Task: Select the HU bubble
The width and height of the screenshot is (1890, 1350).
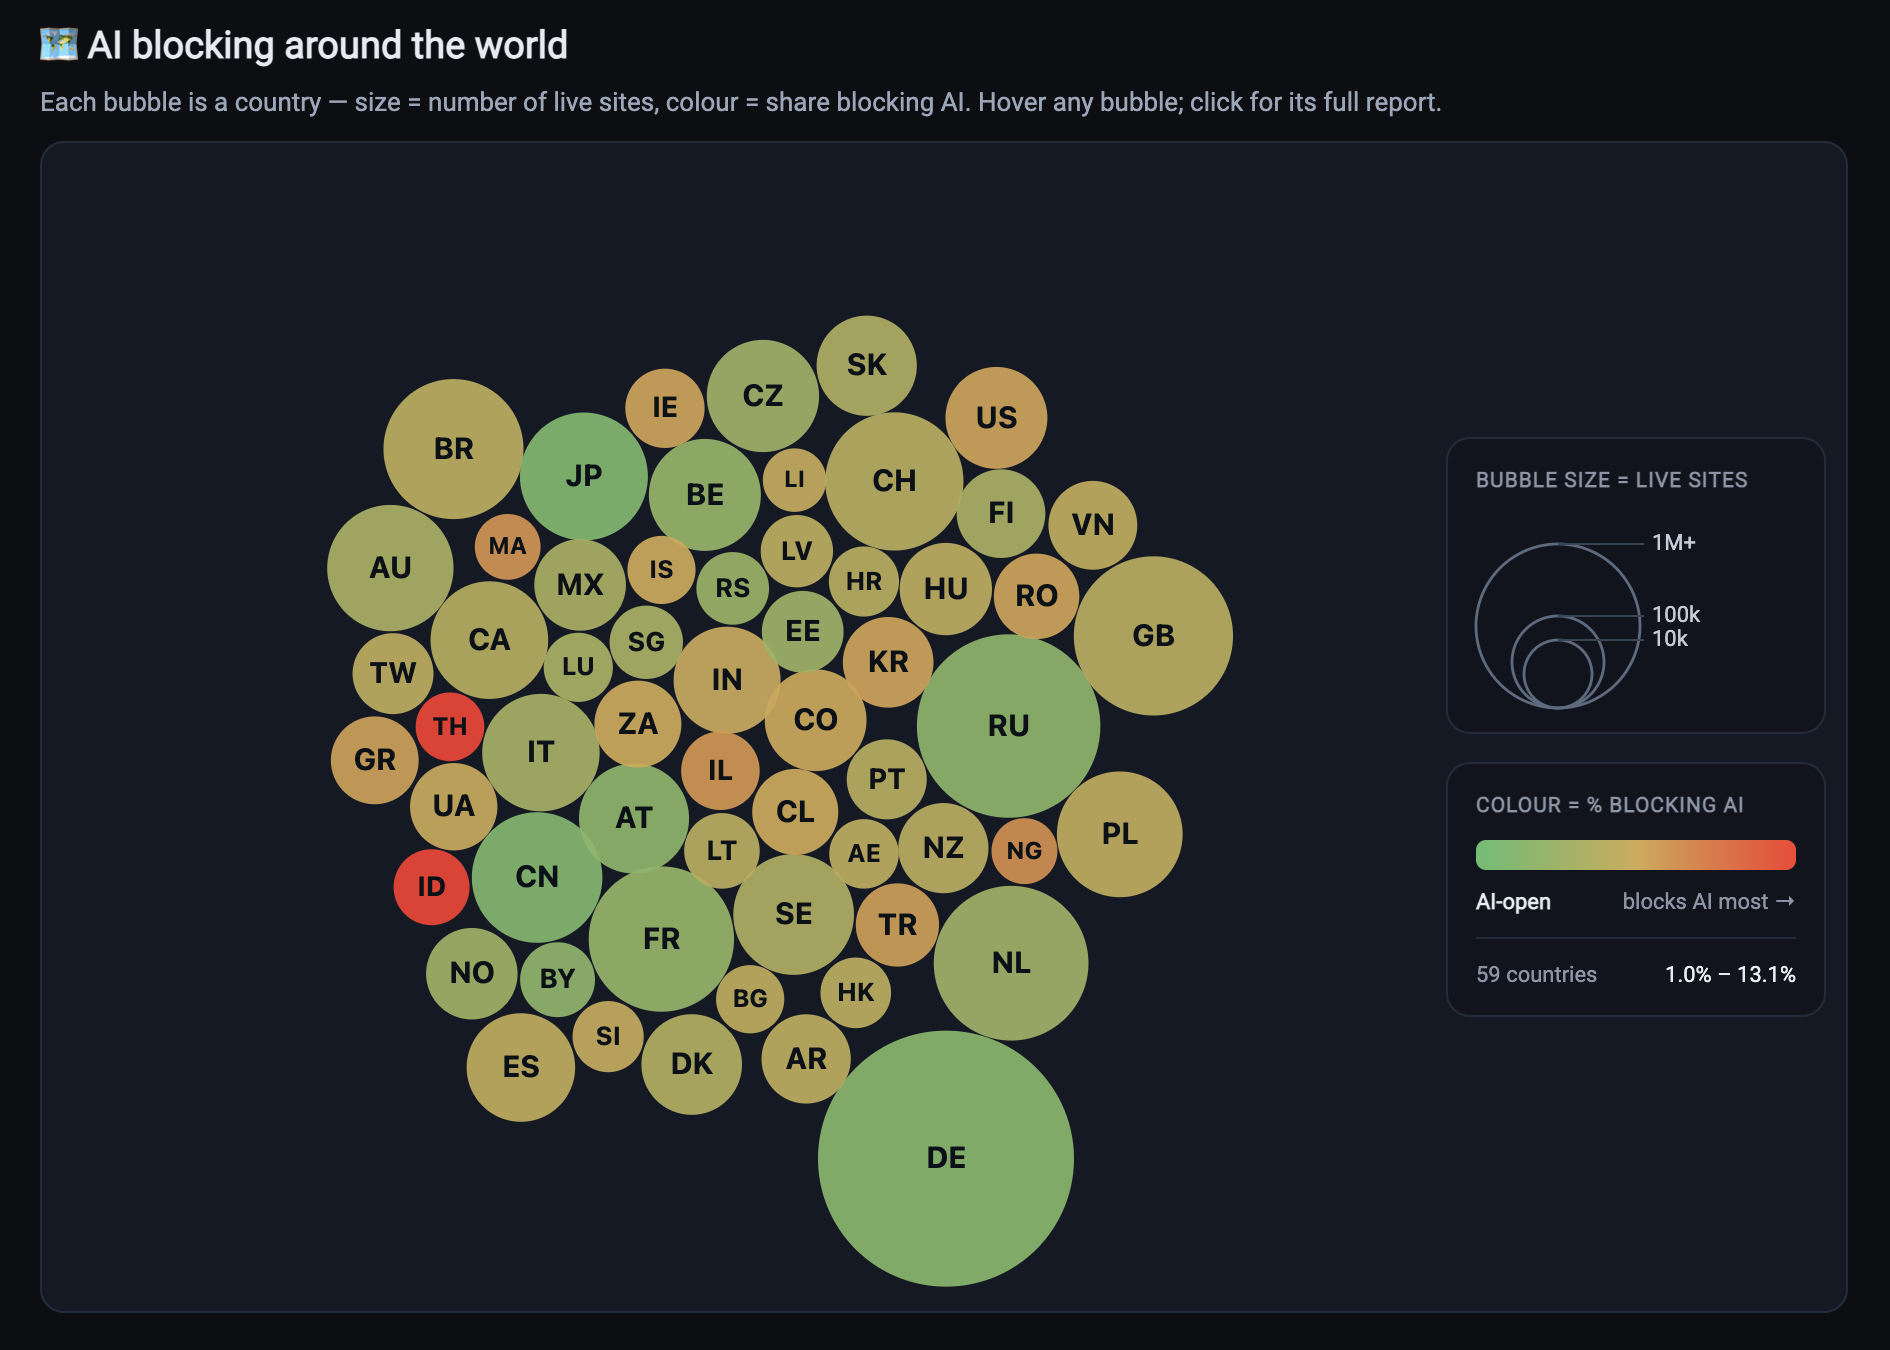Action: (x=946, y=589)
